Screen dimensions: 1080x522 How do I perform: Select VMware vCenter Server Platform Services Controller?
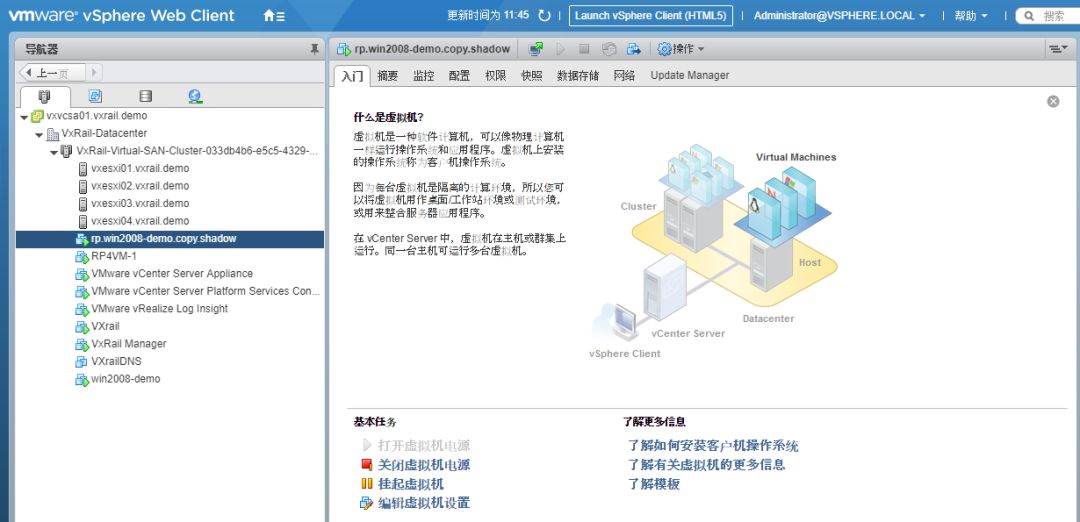pos(205,291)
